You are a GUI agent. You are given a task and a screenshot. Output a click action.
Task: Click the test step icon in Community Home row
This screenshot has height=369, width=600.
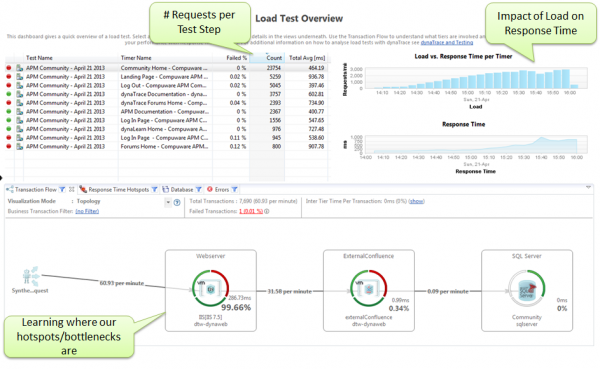pyautogui.click(x=19, y=68)
